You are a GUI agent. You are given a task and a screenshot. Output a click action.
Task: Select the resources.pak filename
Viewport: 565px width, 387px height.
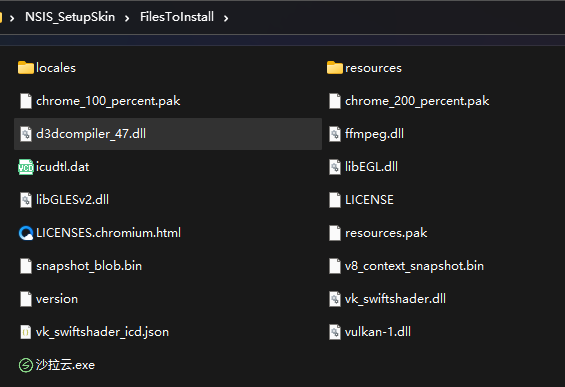click(386, 233)
